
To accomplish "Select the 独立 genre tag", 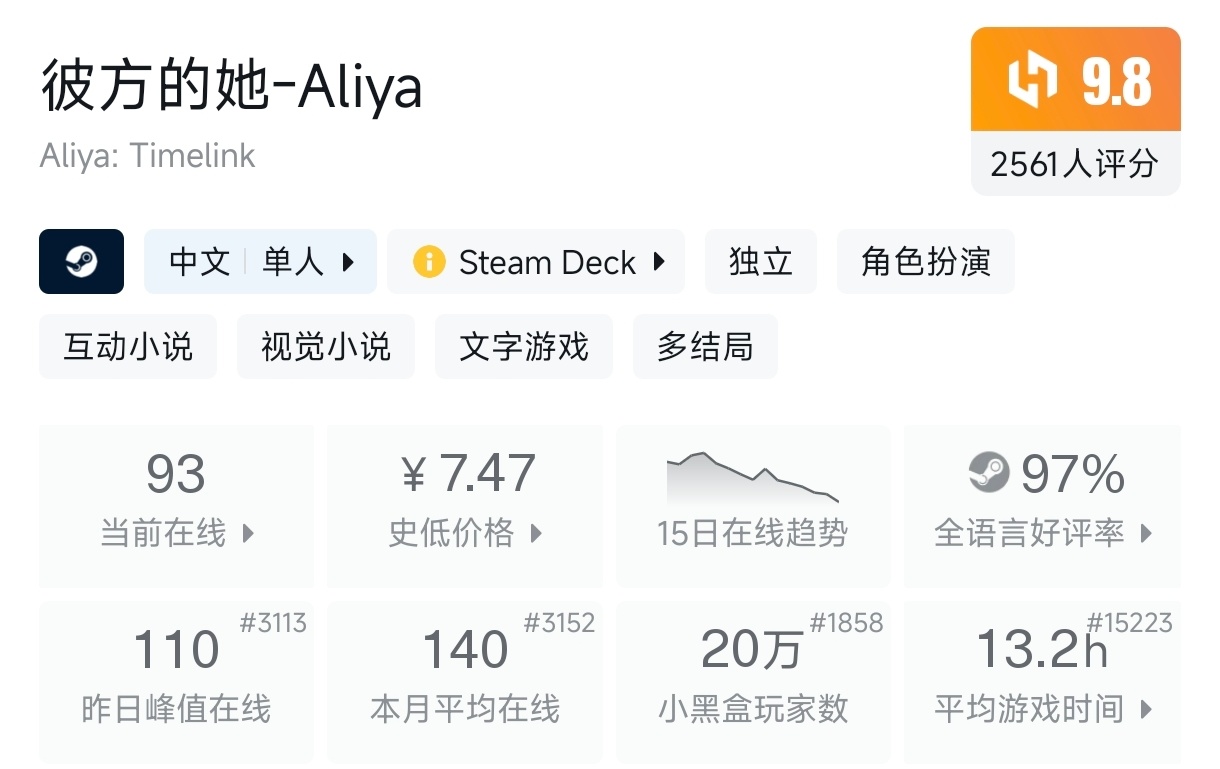I will 760,262.
